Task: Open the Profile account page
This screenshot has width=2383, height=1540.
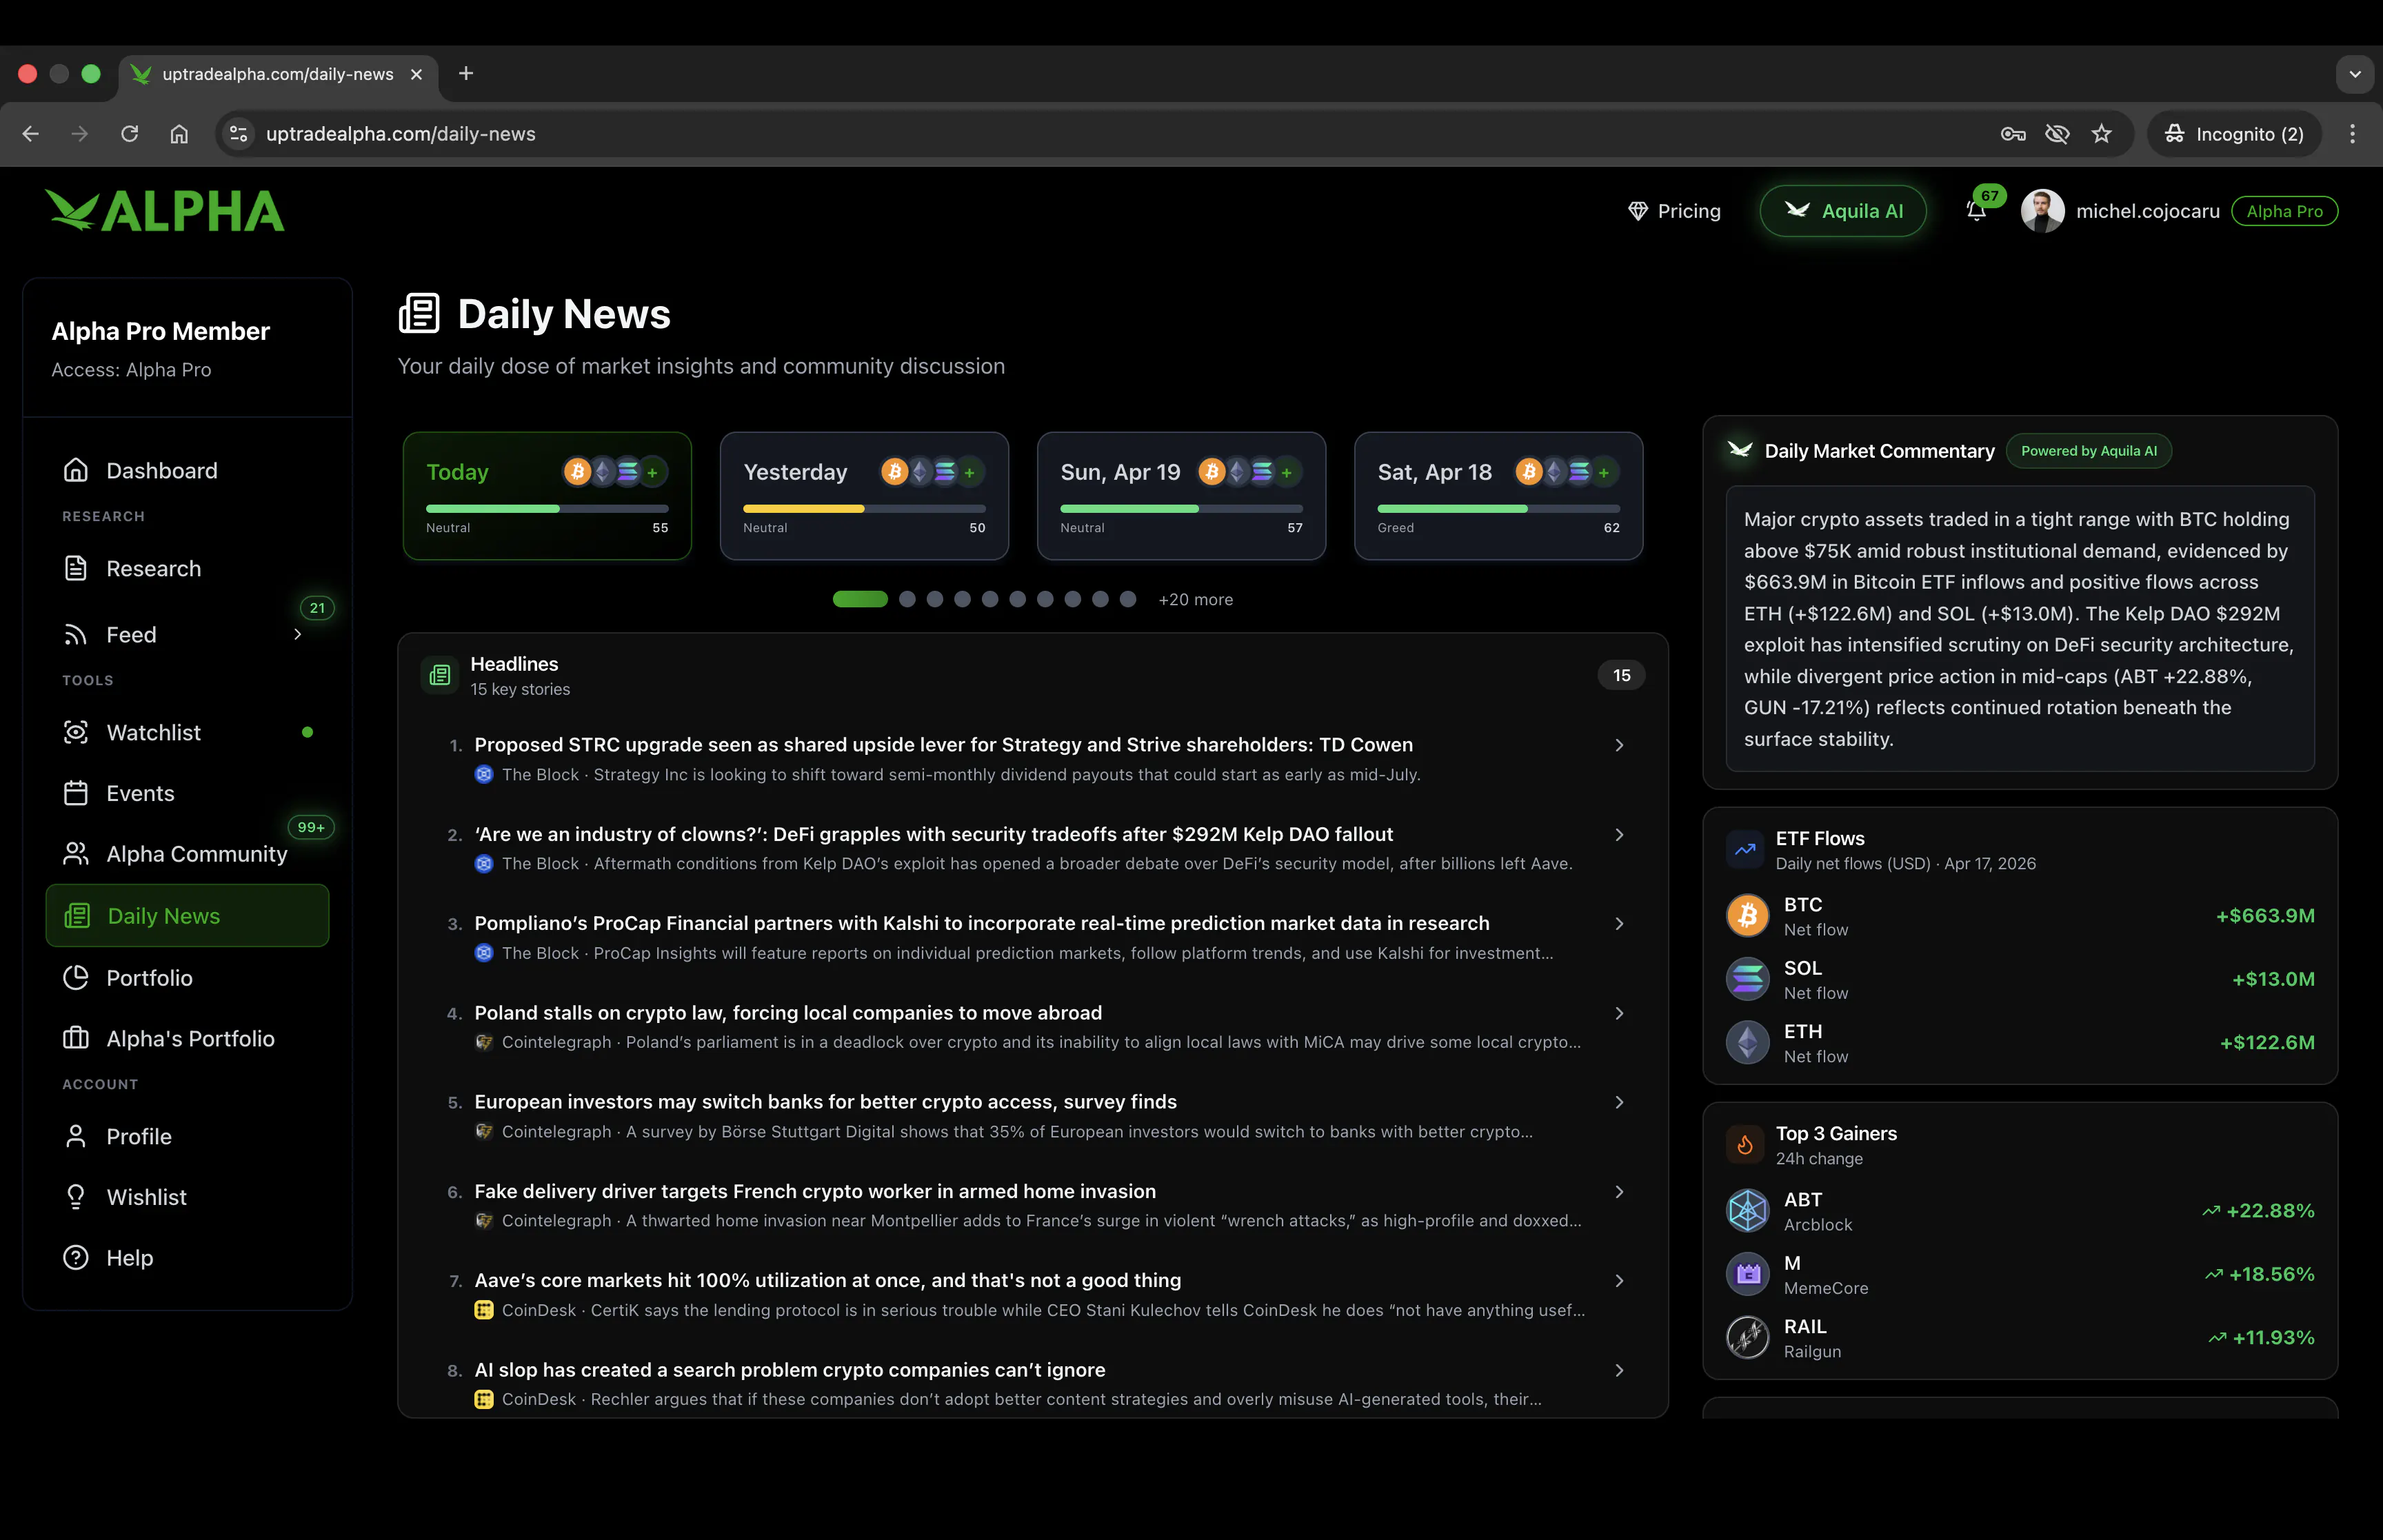Action: coord(187,1136)
